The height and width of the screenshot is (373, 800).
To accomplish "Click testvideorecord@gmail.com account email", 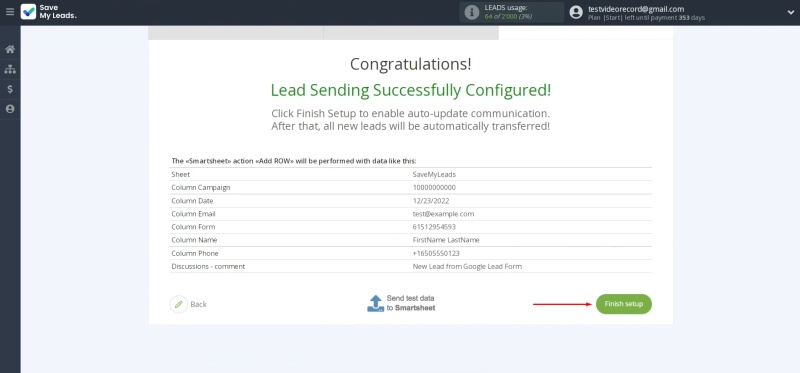I will 636,9.
